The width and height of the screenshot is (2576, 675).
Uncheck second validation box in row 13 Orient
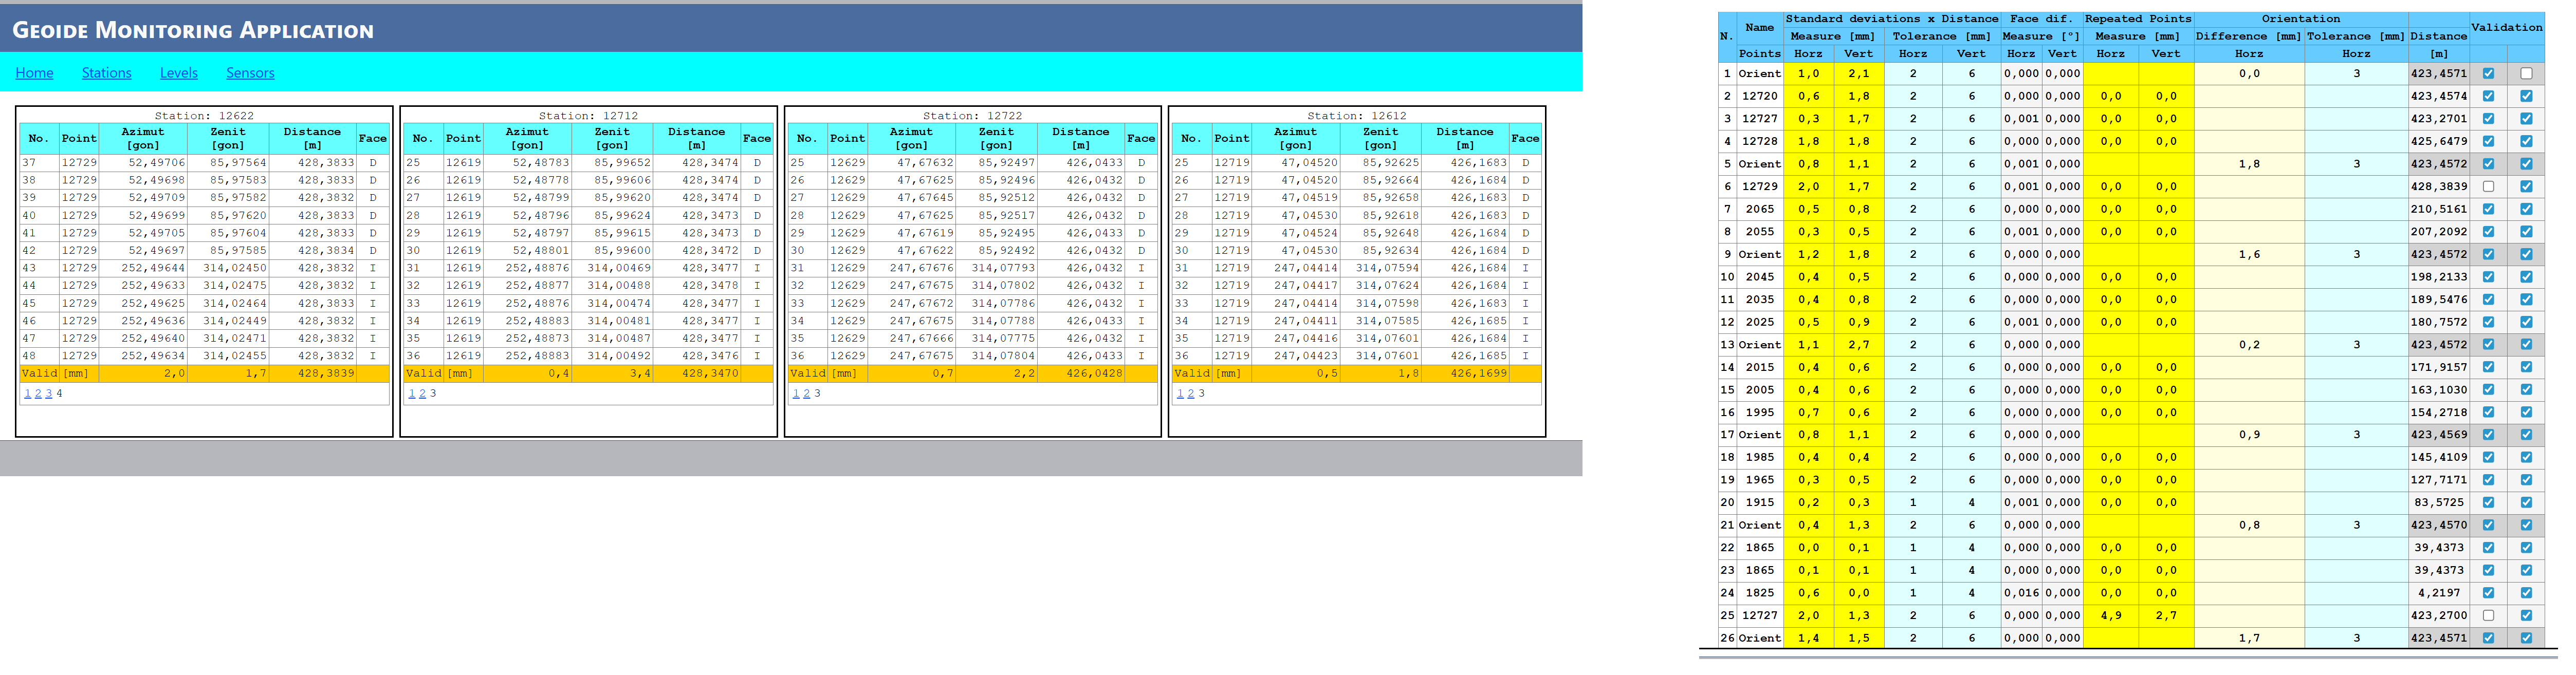(x=2526, y=344)
